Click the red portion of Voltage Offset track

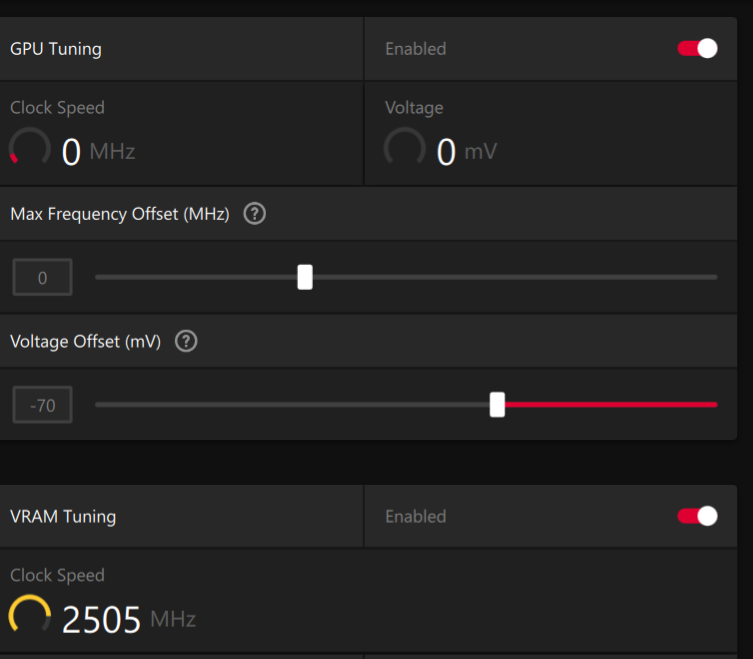coord(611,405)
